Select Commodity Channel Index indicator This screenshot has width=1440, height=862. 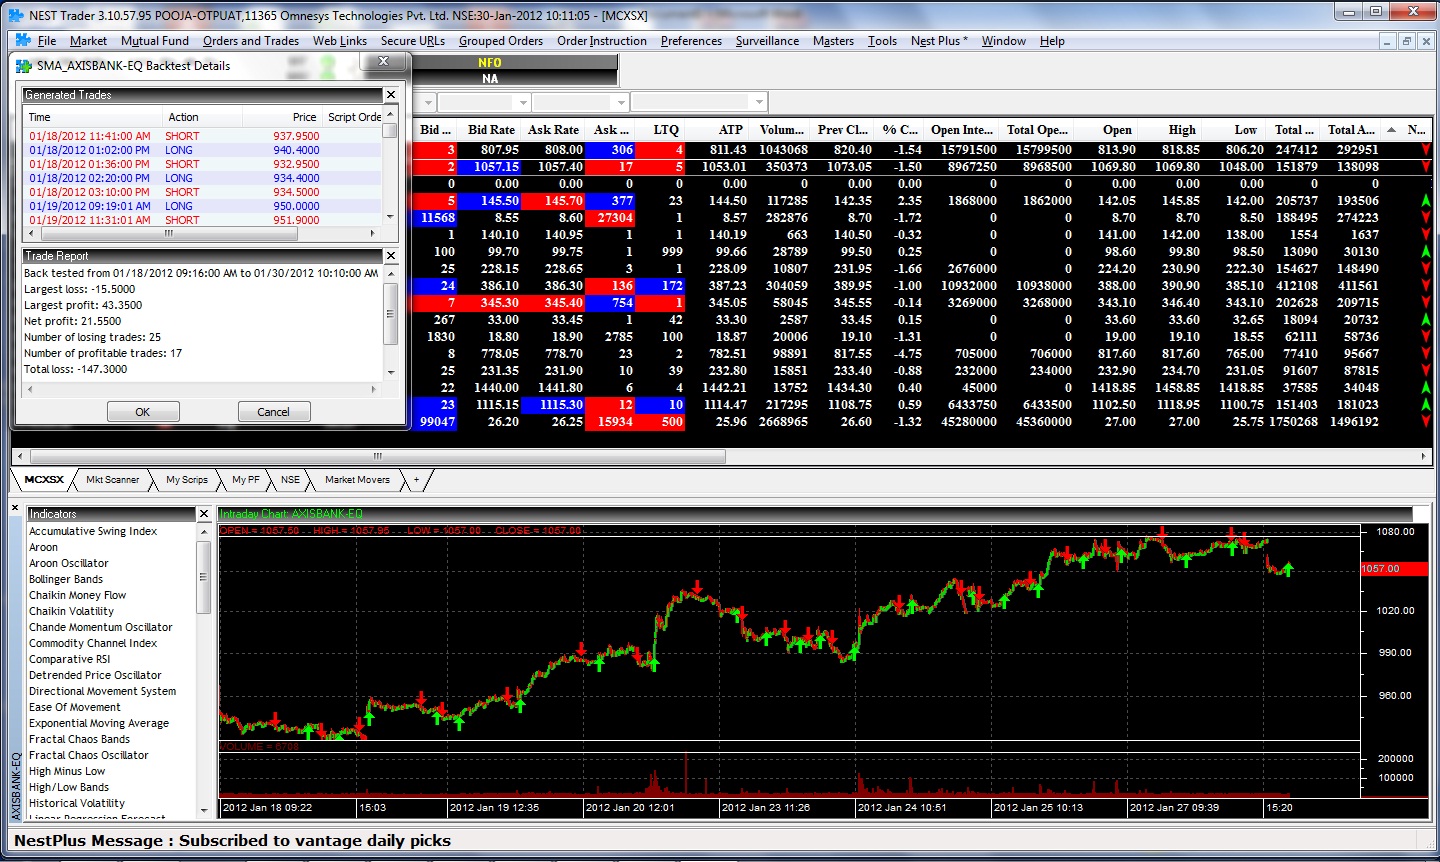tap(93, 643)
